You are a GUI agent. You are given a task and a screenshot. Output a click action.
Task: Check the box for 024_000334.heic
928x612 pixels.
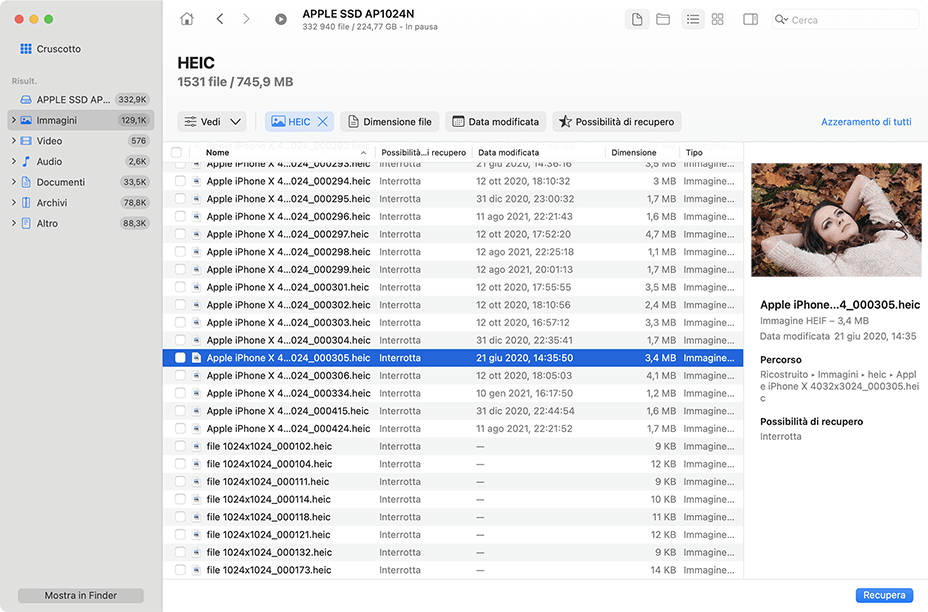click(180, 393)
